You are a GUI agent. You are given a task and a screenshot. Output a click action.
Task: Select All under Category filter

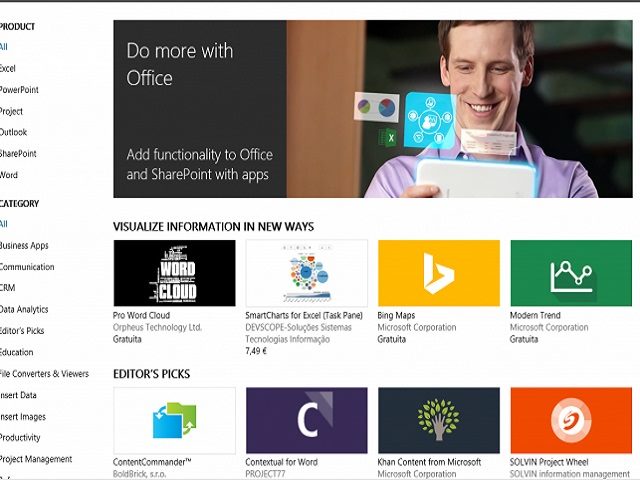coord(4,224)
